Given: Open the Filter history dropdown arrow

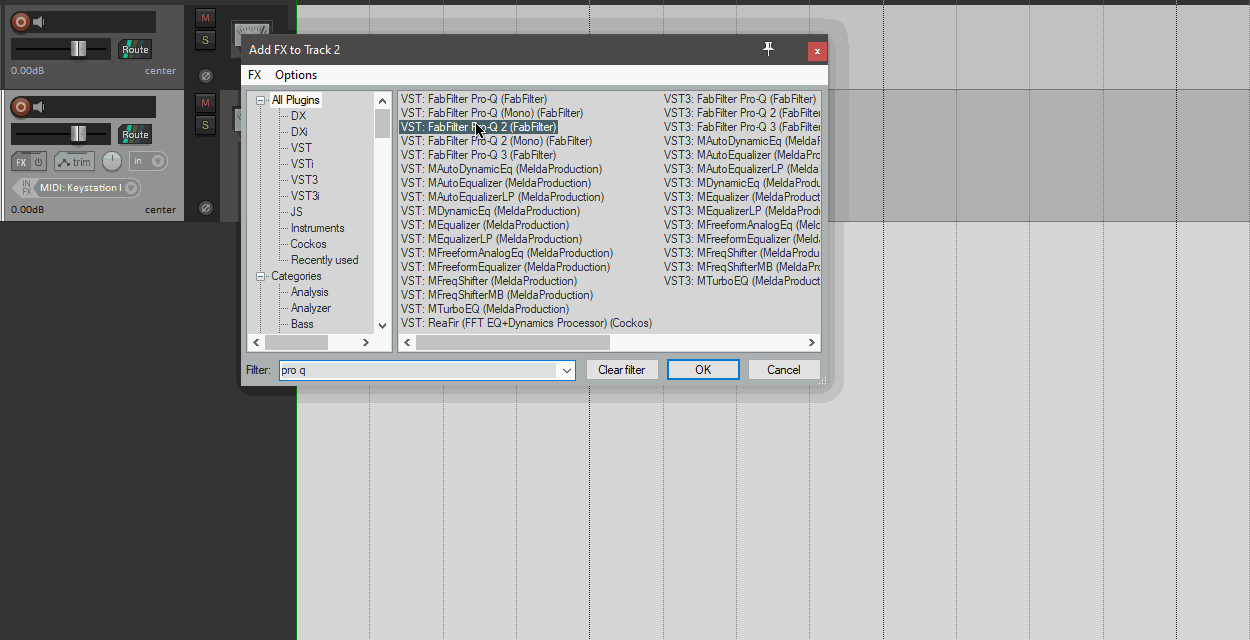Looking at the screenshot, I should pyautogui.click(x=567, y=370).
